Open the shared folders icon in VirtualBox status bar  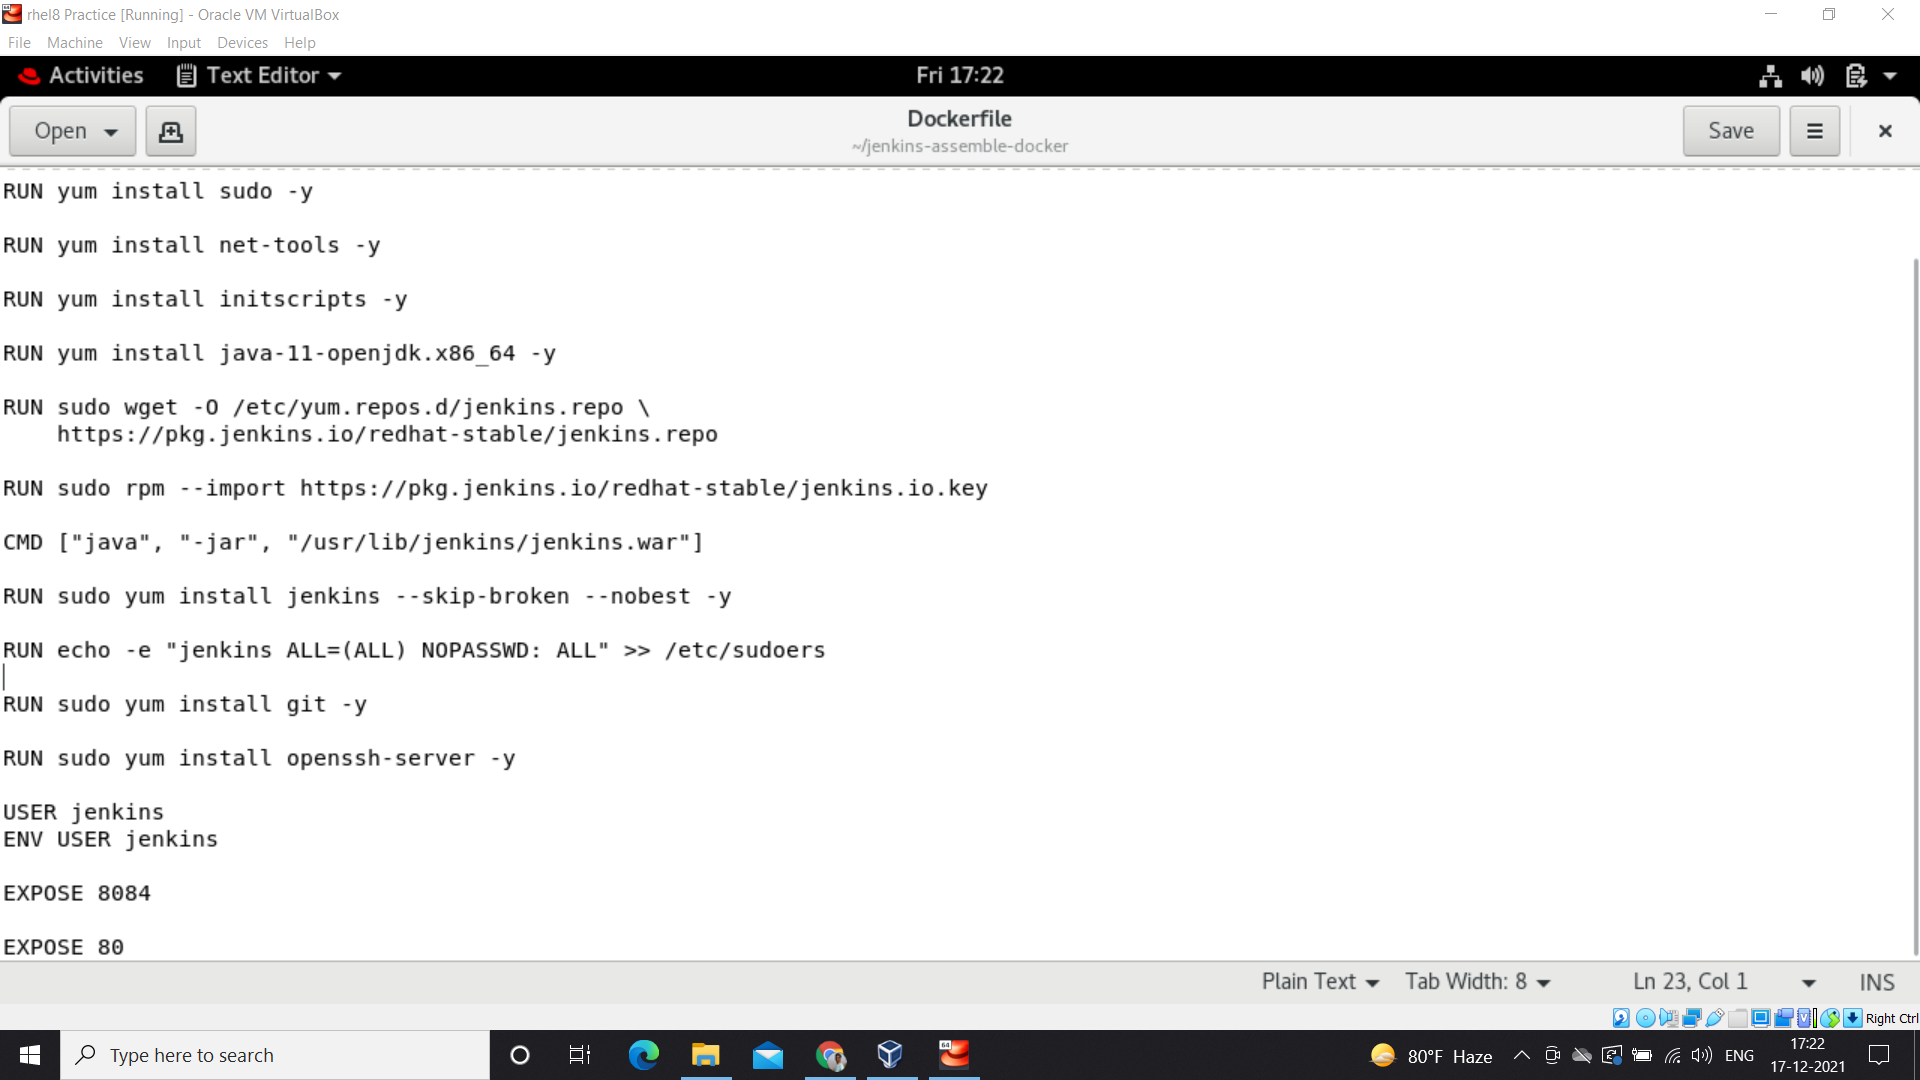coord(1738,1017)
